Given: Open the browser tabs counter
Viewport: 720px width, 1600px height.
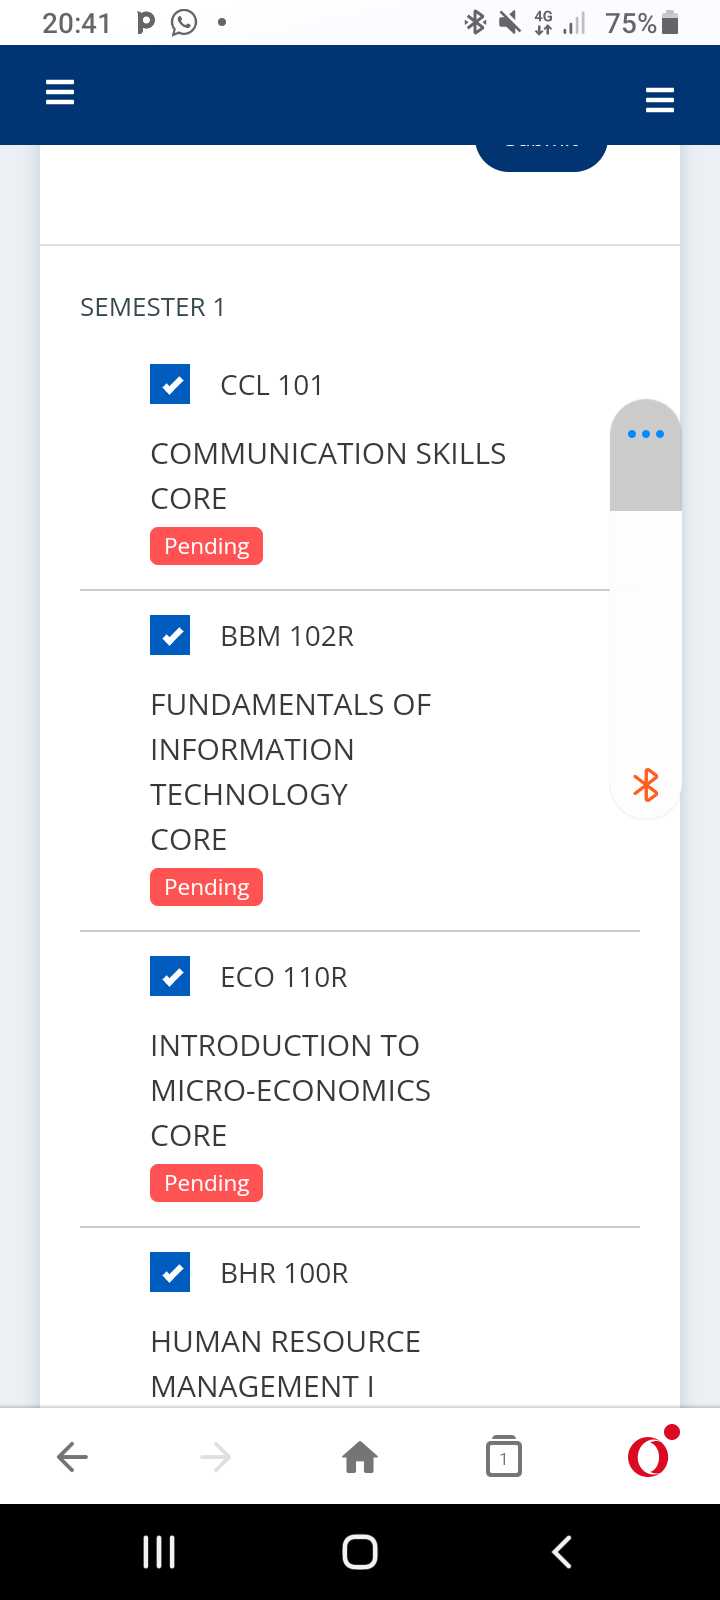Looking at the screenshot, I should point(503,1457).
